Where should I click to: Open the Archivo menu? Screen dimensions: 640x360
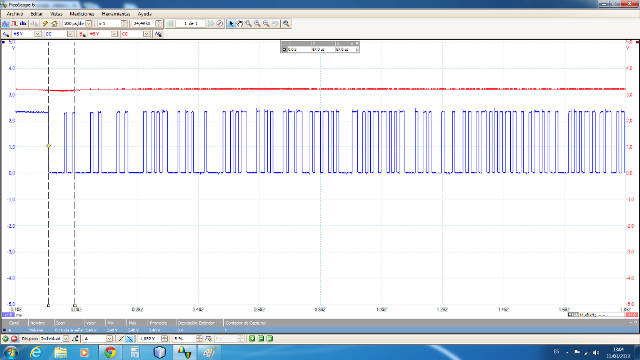15,14
